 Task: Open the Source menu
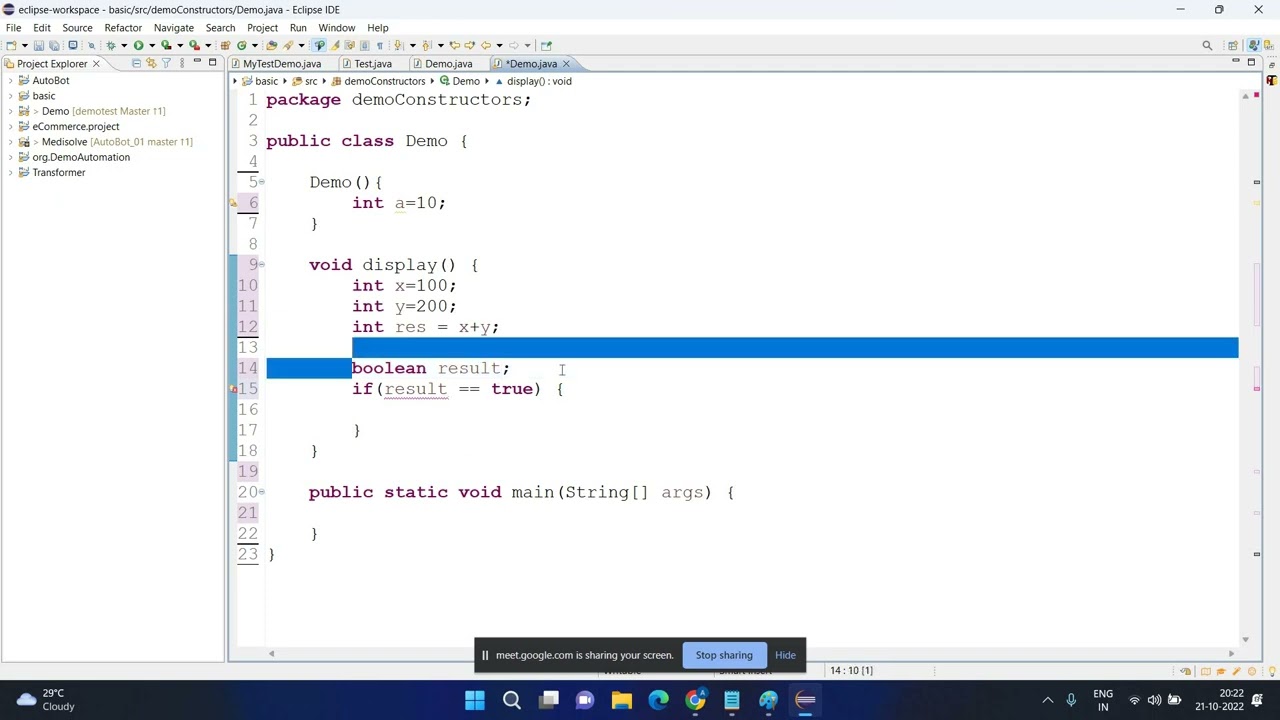[77, 28]
